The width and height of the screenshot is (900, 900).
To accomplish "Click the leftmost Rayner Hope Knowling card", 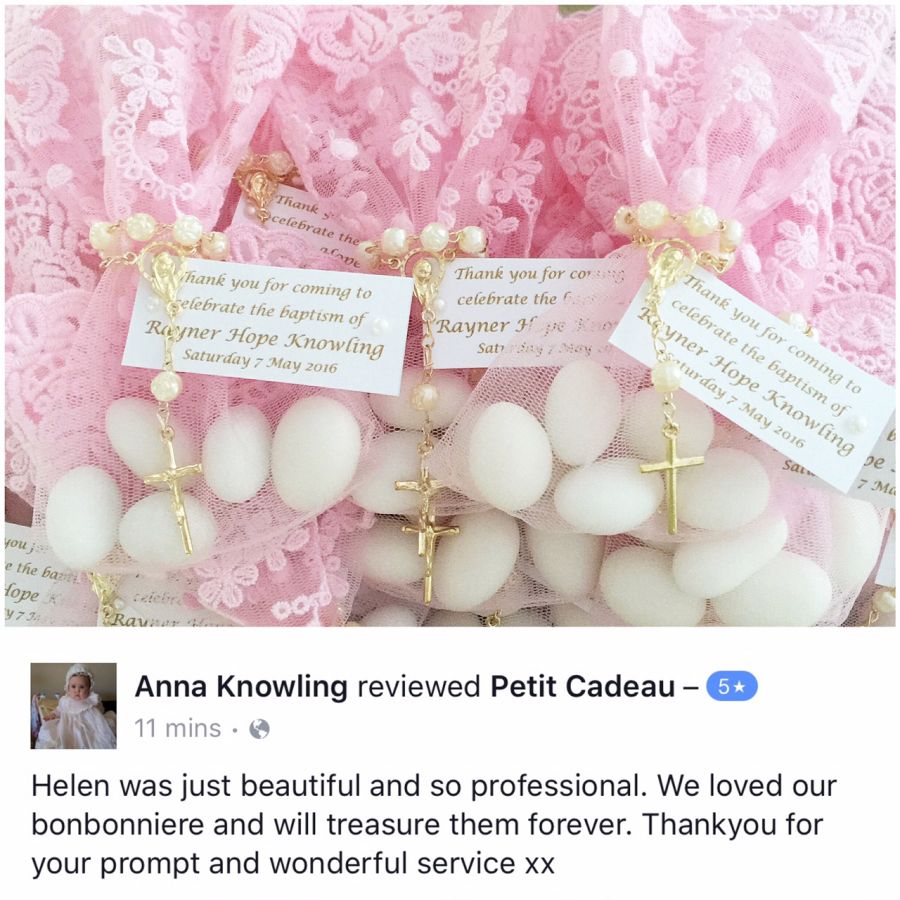I will (269, 326).
